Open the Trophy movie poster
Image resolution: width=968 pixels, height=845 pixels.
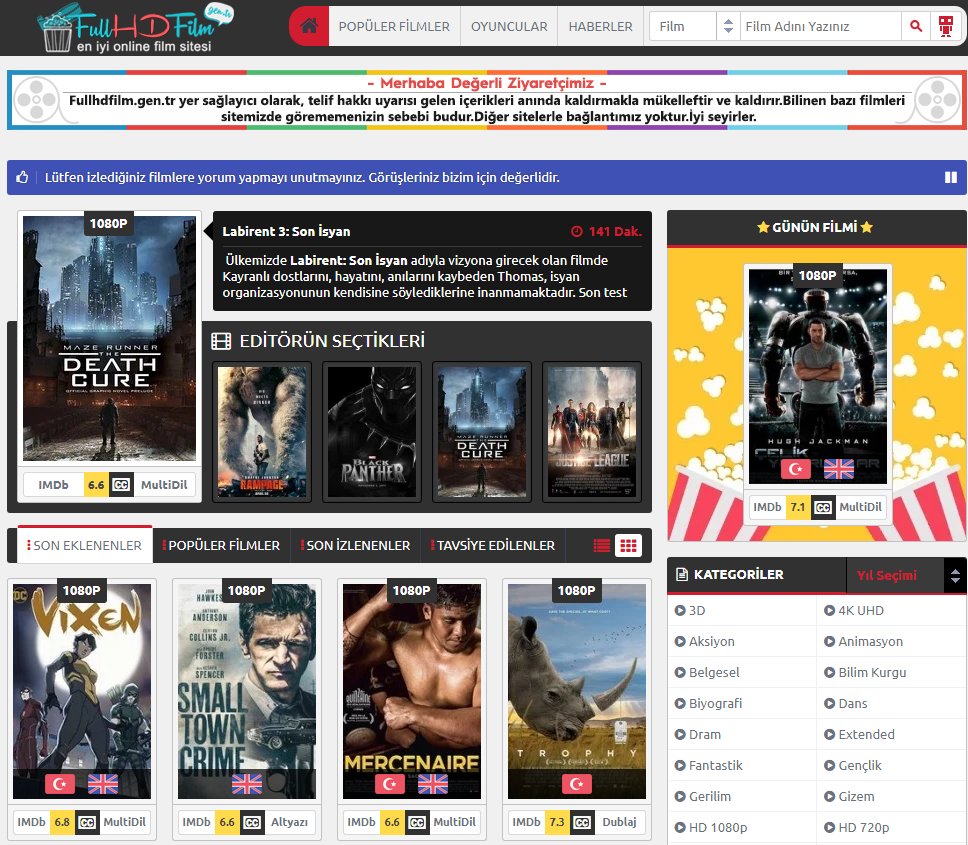[x=577, y=691]
